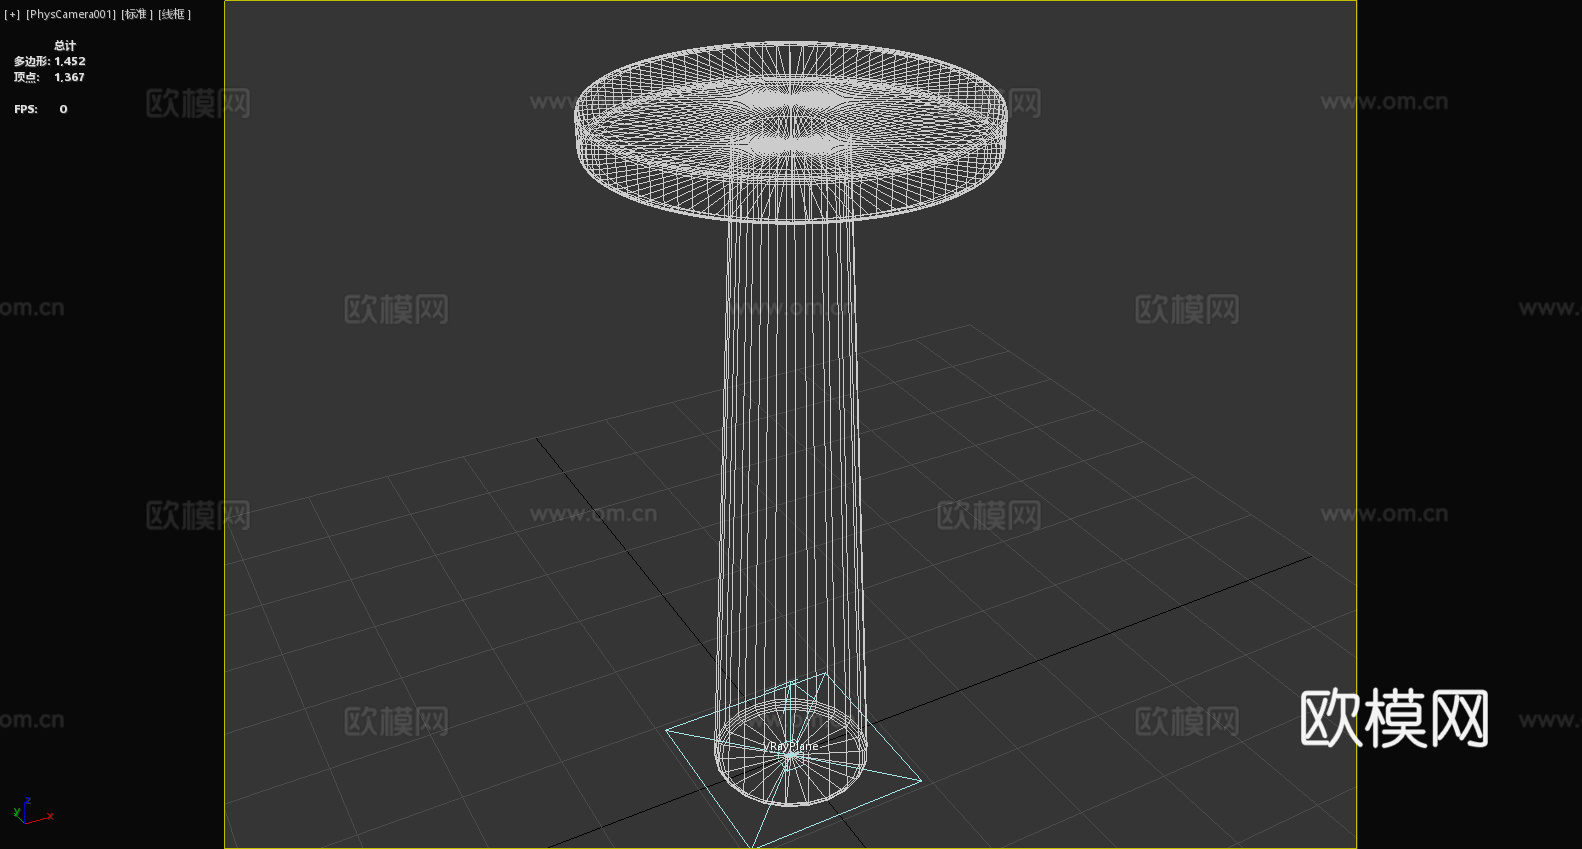This screenshot has height=849, width=1582.
Task: Select the VRayPlane object label at table base
Action: tap(791, 746)
